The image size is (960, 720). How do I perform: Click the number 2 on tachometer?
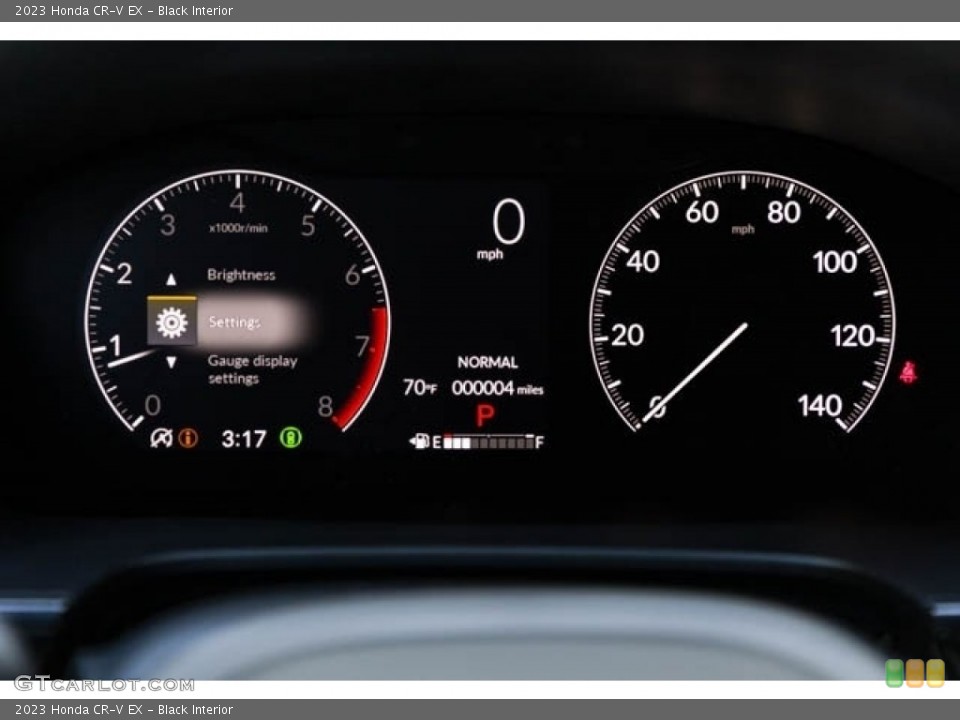click(x=124, y=274)
